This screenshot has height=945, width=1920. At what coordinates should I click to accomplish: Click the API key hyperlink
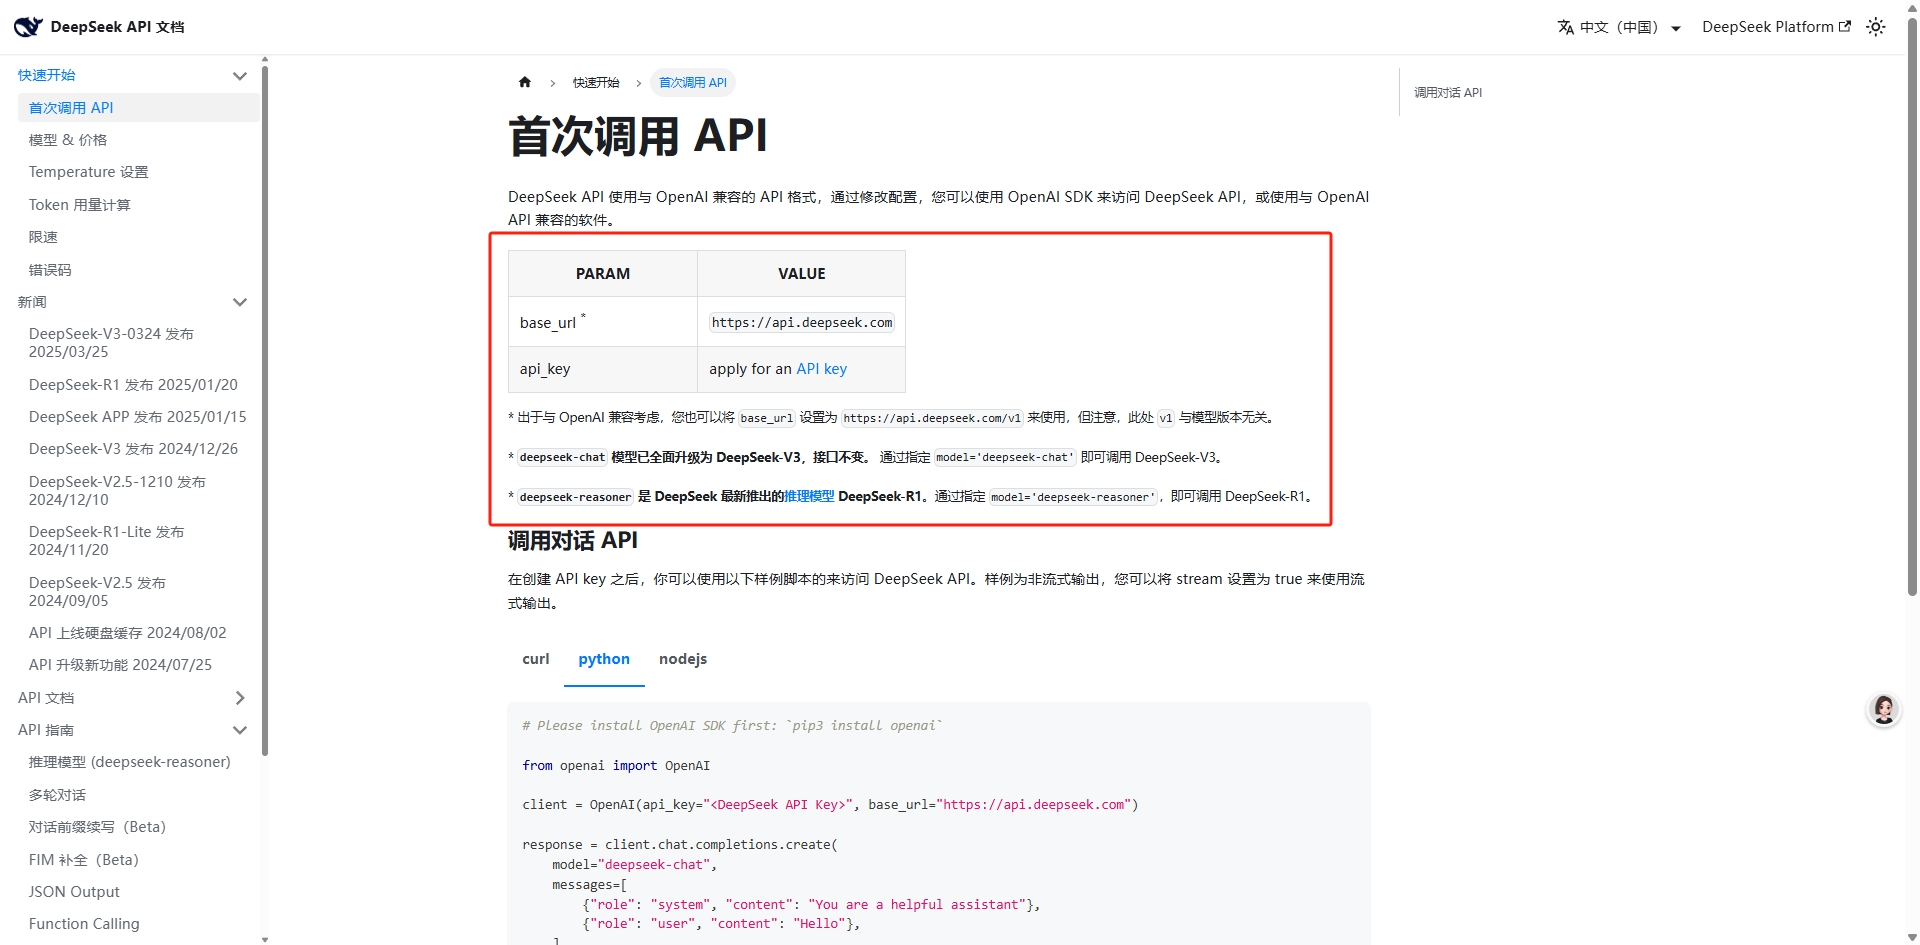point(821,369)
